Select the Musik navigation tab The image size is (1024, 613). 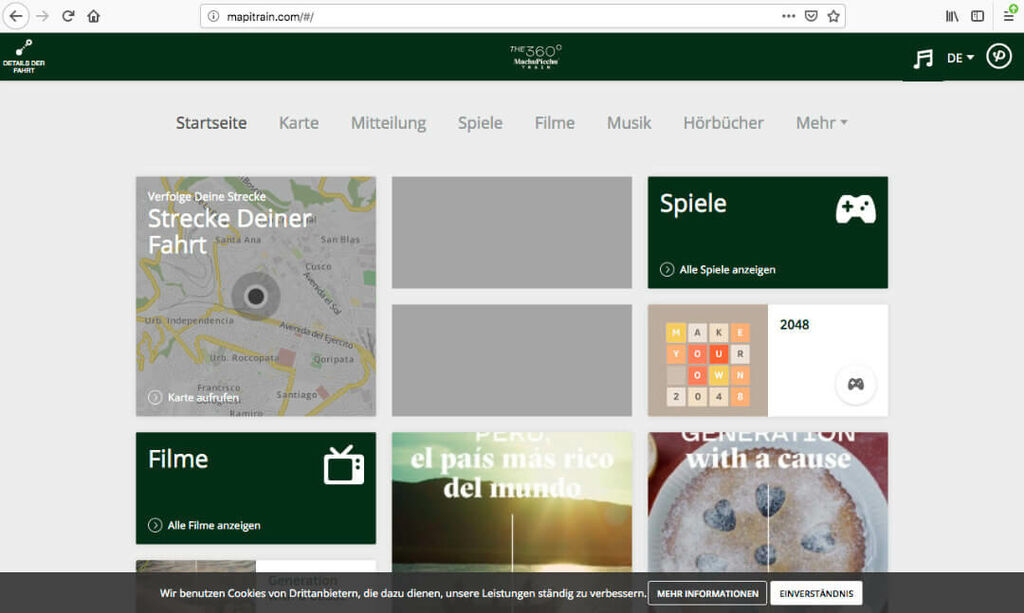point(628,123)
